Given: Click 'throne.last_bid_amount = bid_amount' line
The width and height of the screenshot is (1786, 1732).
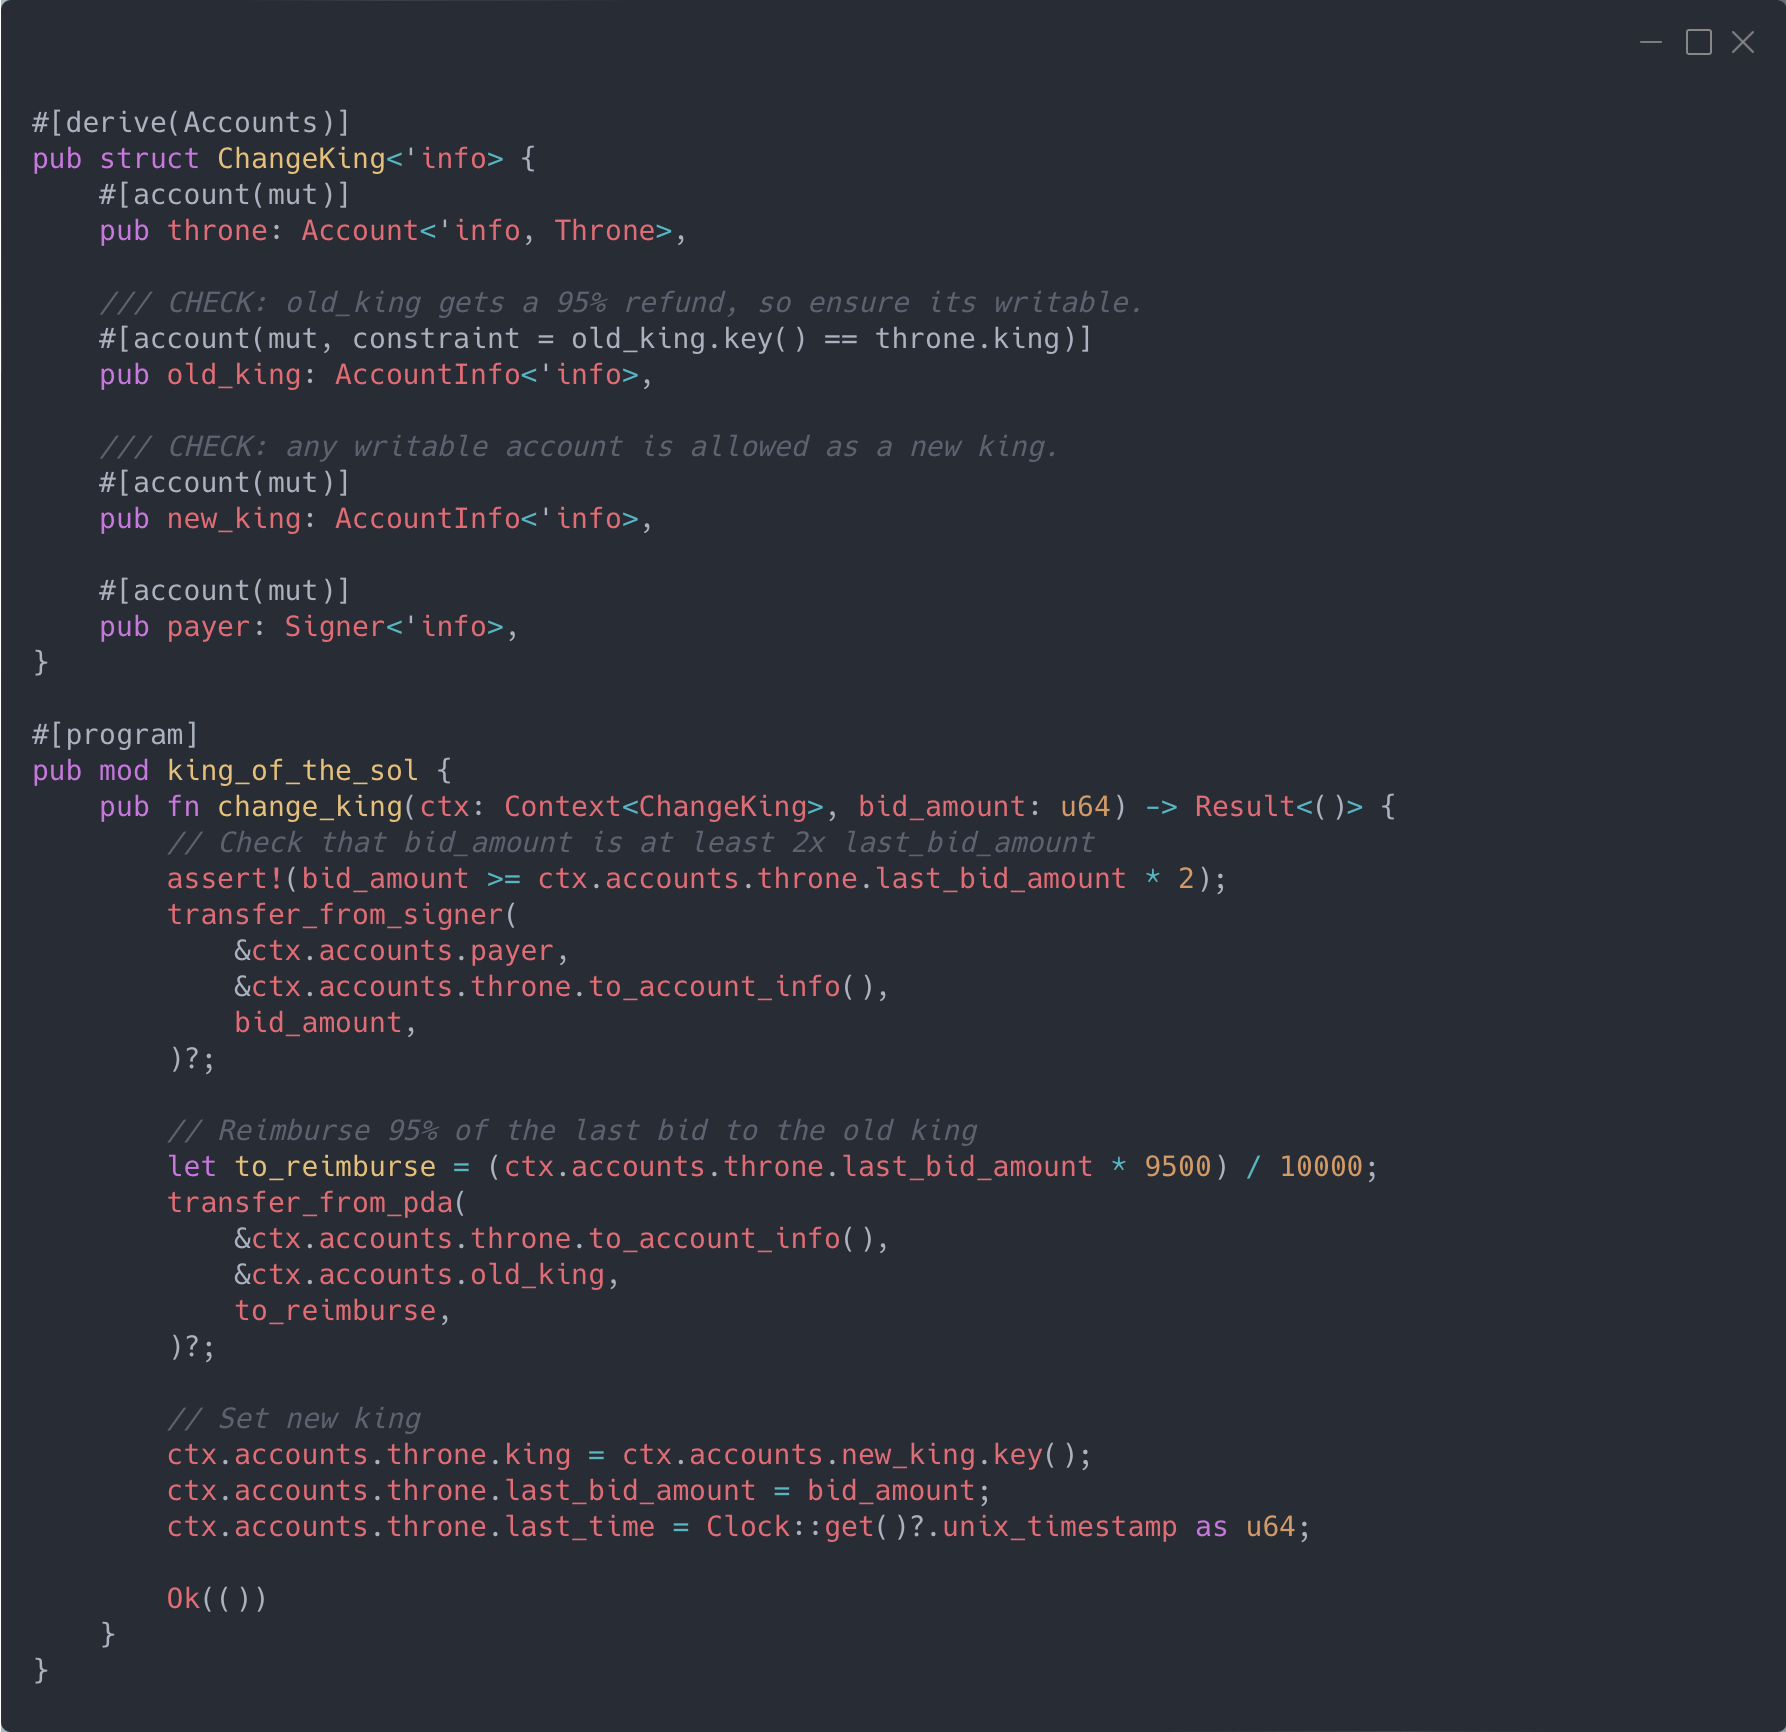Looking at the screenshot, I should pos(579,1491).
